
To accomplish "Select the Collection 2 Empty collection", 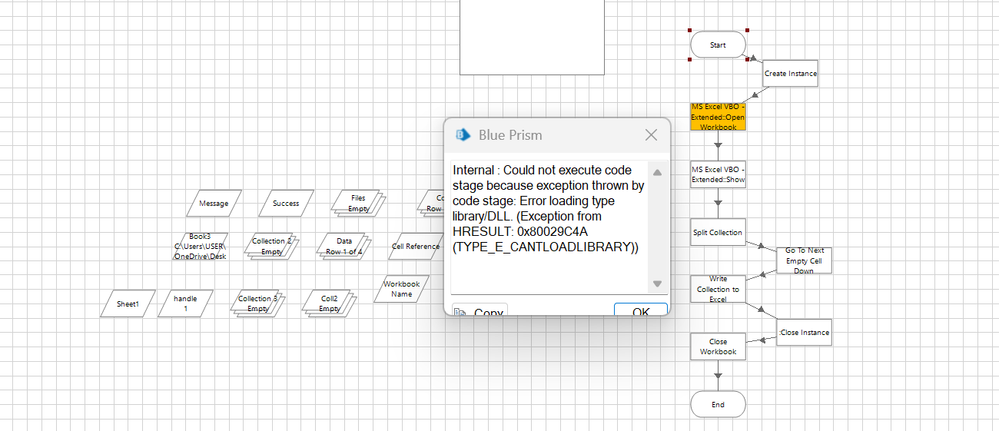I will click(272, 247).
